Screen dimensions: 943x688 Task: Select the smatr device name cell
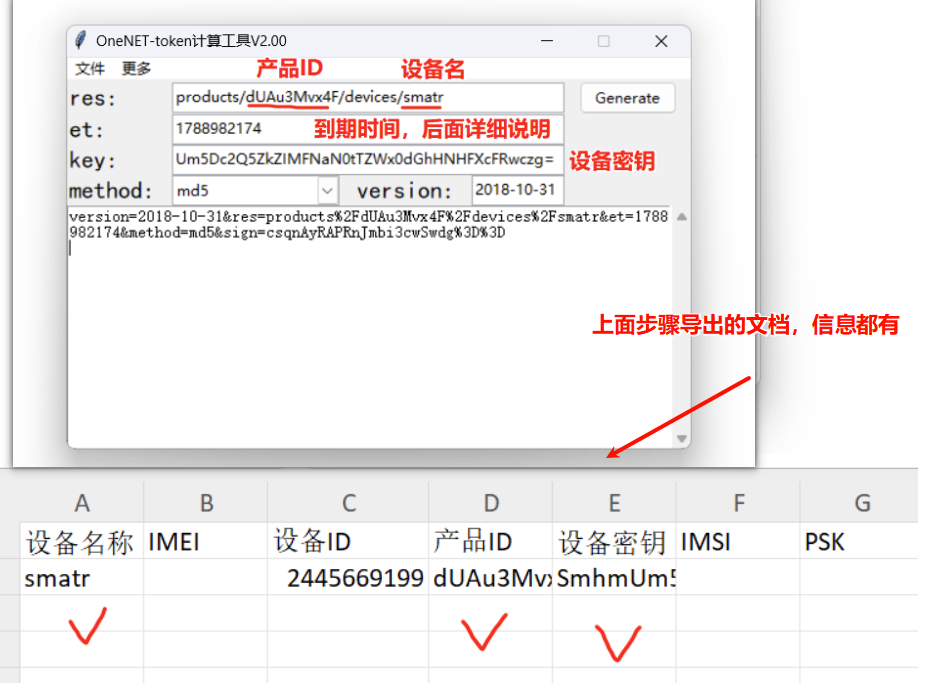[82, 578]
